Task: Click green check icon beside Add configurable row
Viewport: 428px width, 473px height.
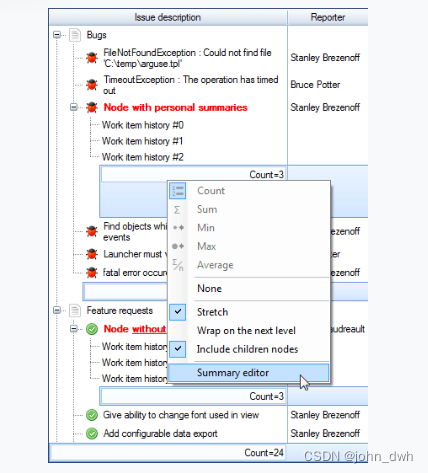Action: click(92, 434)
